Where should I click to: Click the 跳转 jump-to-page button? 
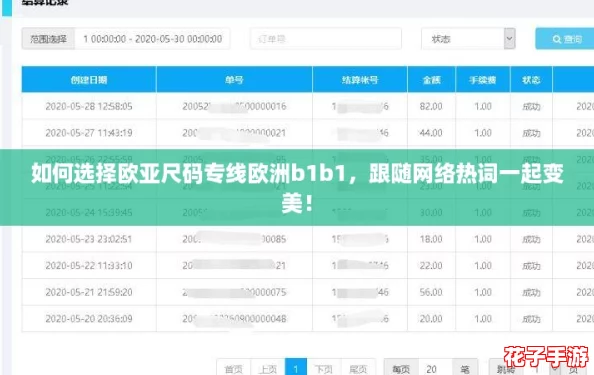coord(506,368)
